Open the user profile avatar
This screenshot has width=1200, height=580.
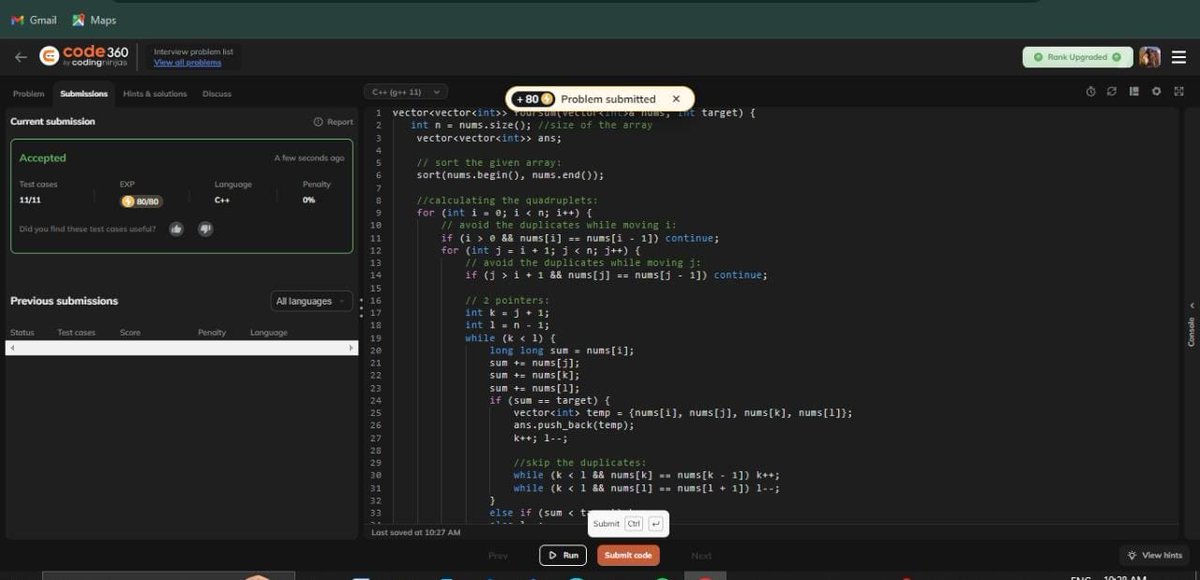(1150, 57)
